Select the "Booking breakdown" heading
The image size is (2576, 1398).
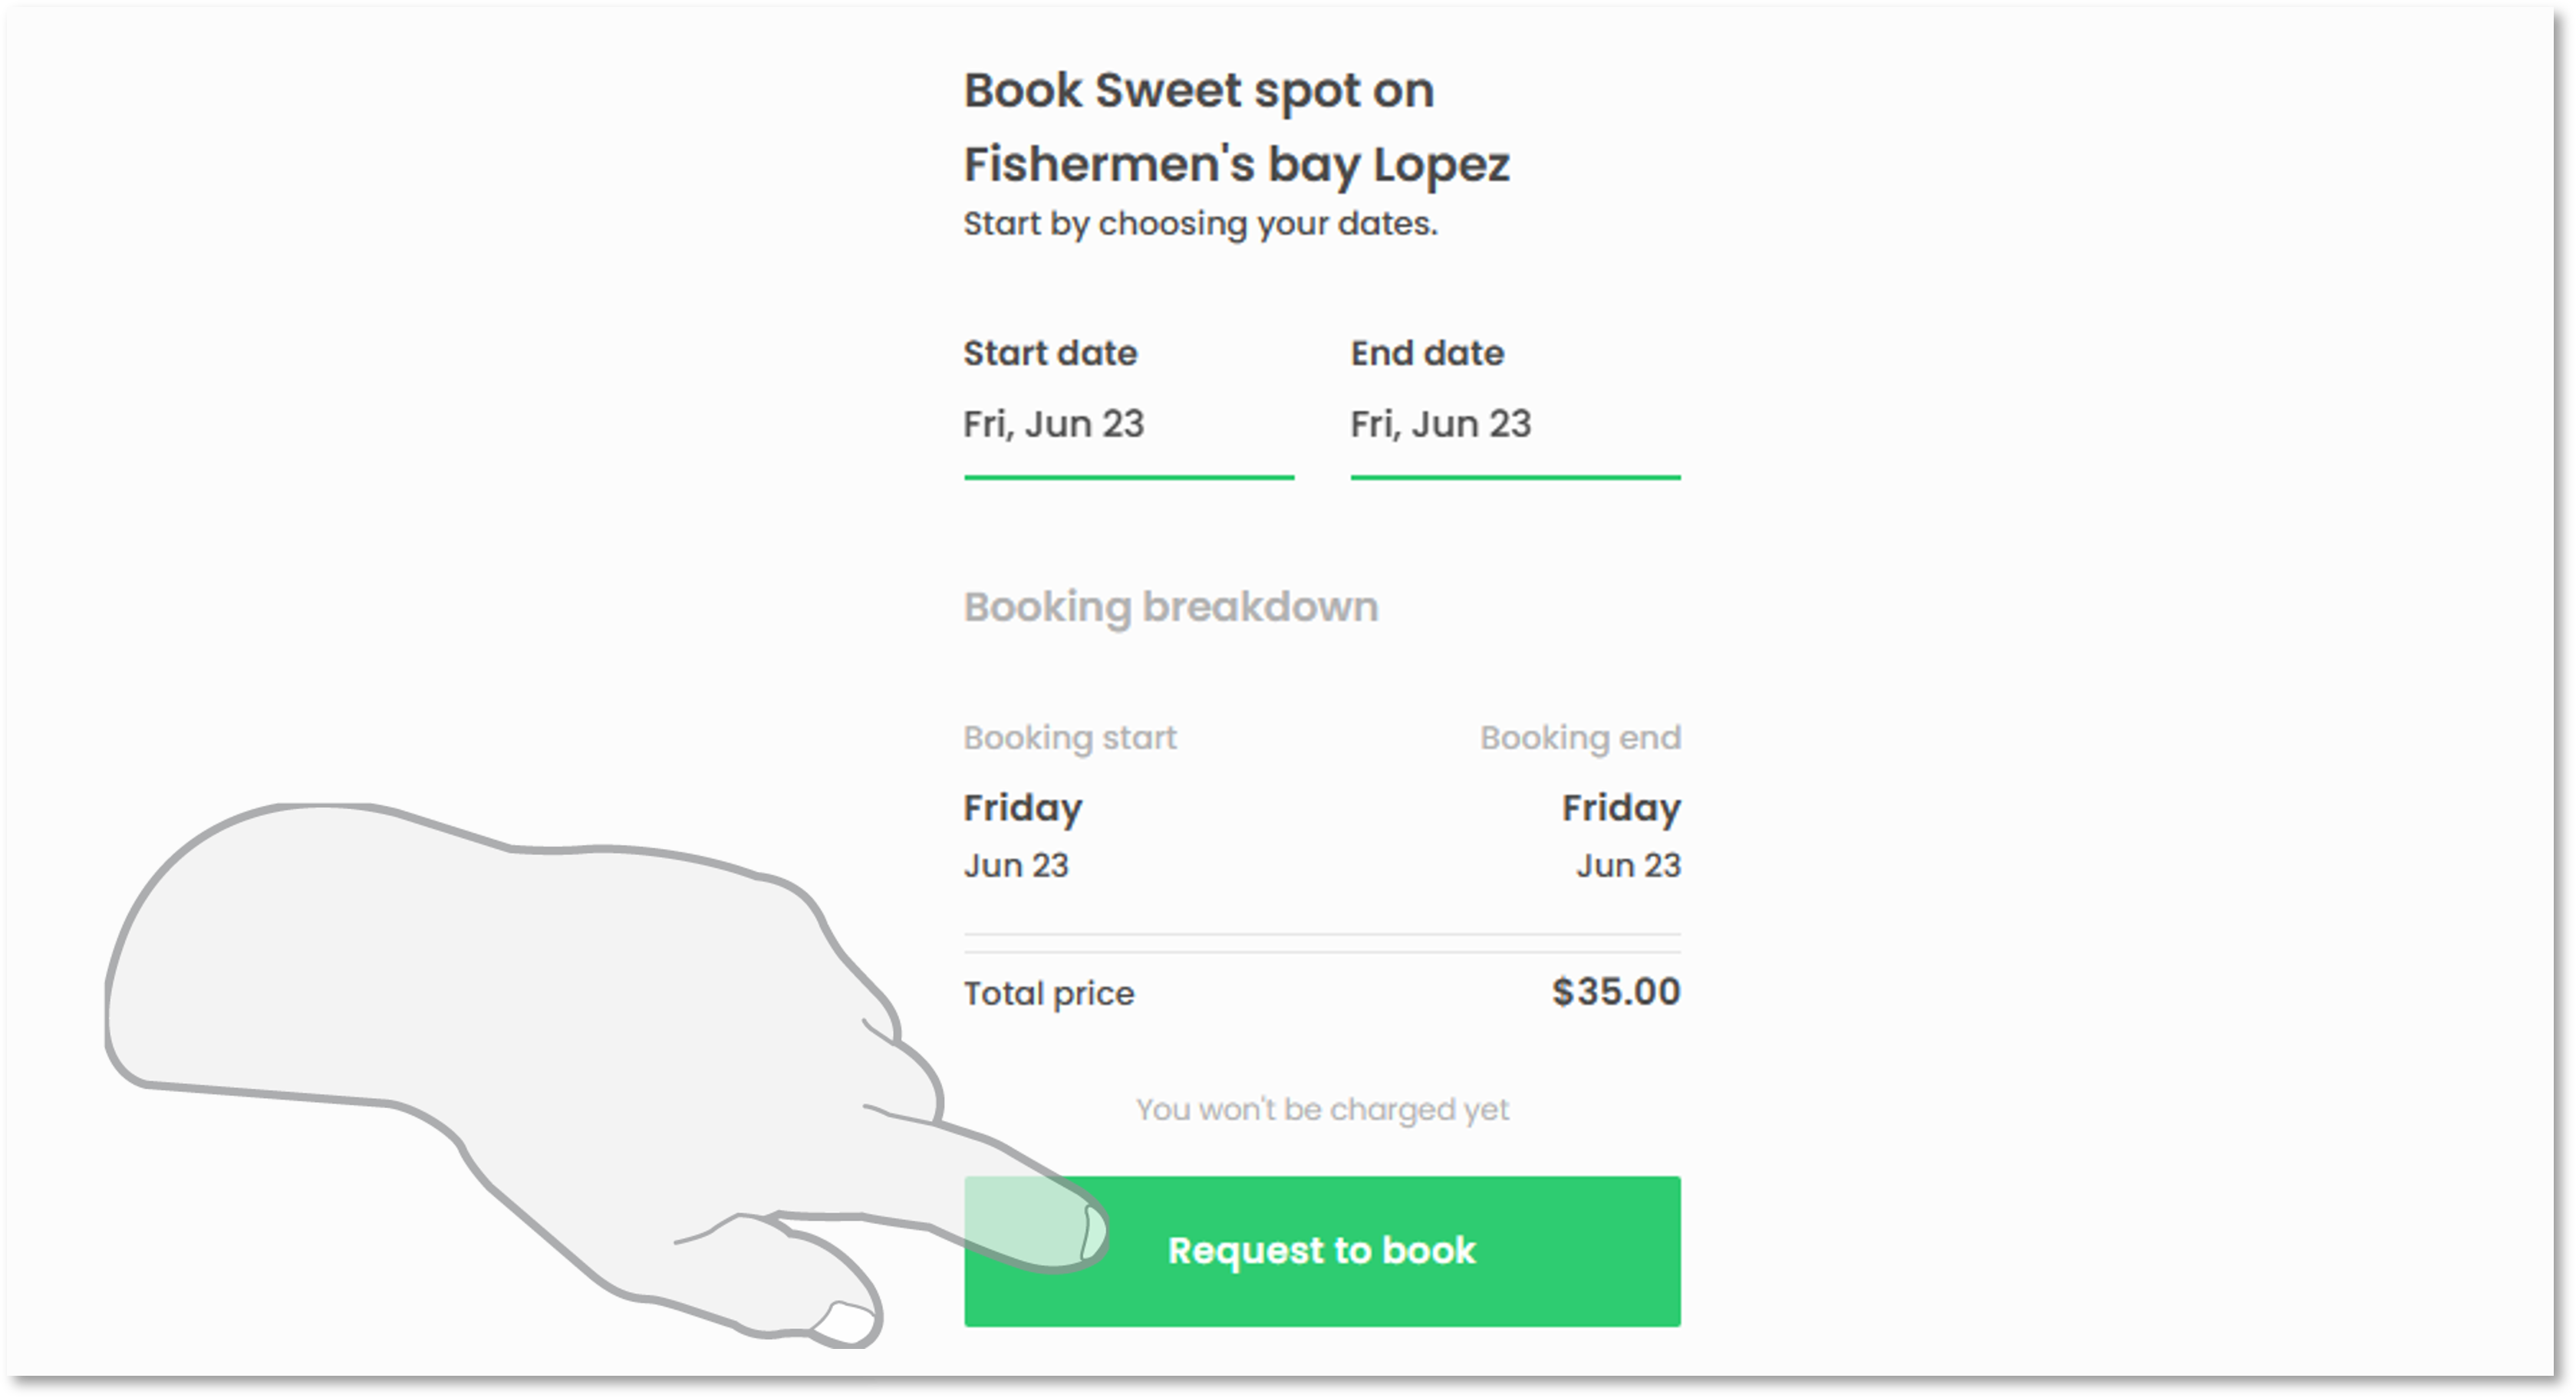pyautogui.click(x=1170, y=607)
